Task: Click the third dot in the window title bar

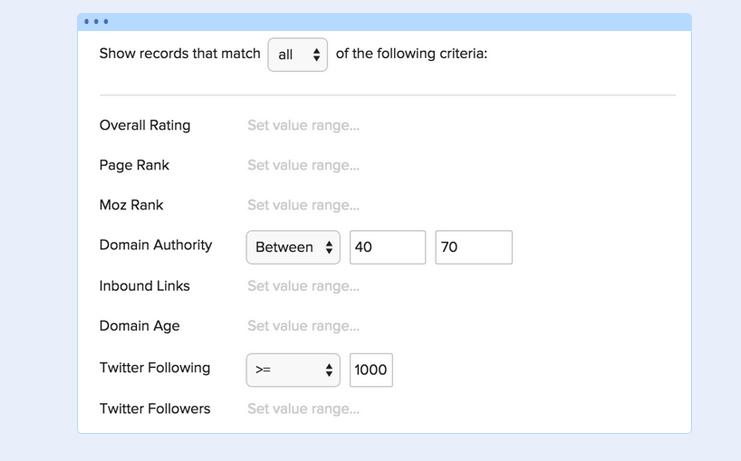Action: point(106,21)
